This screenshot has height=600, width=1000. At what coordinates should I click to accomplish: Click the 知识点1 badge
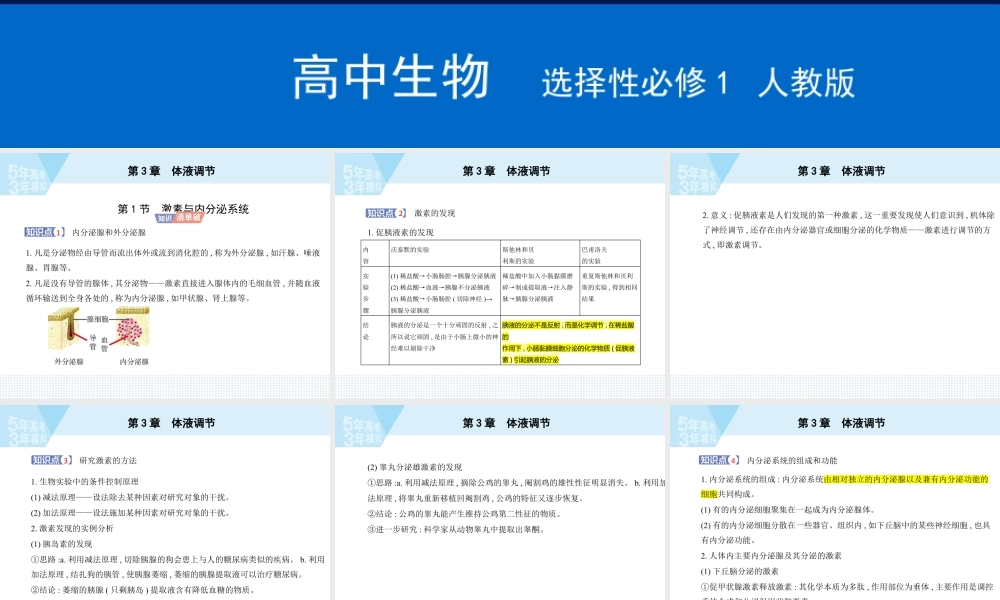(45, 232)
